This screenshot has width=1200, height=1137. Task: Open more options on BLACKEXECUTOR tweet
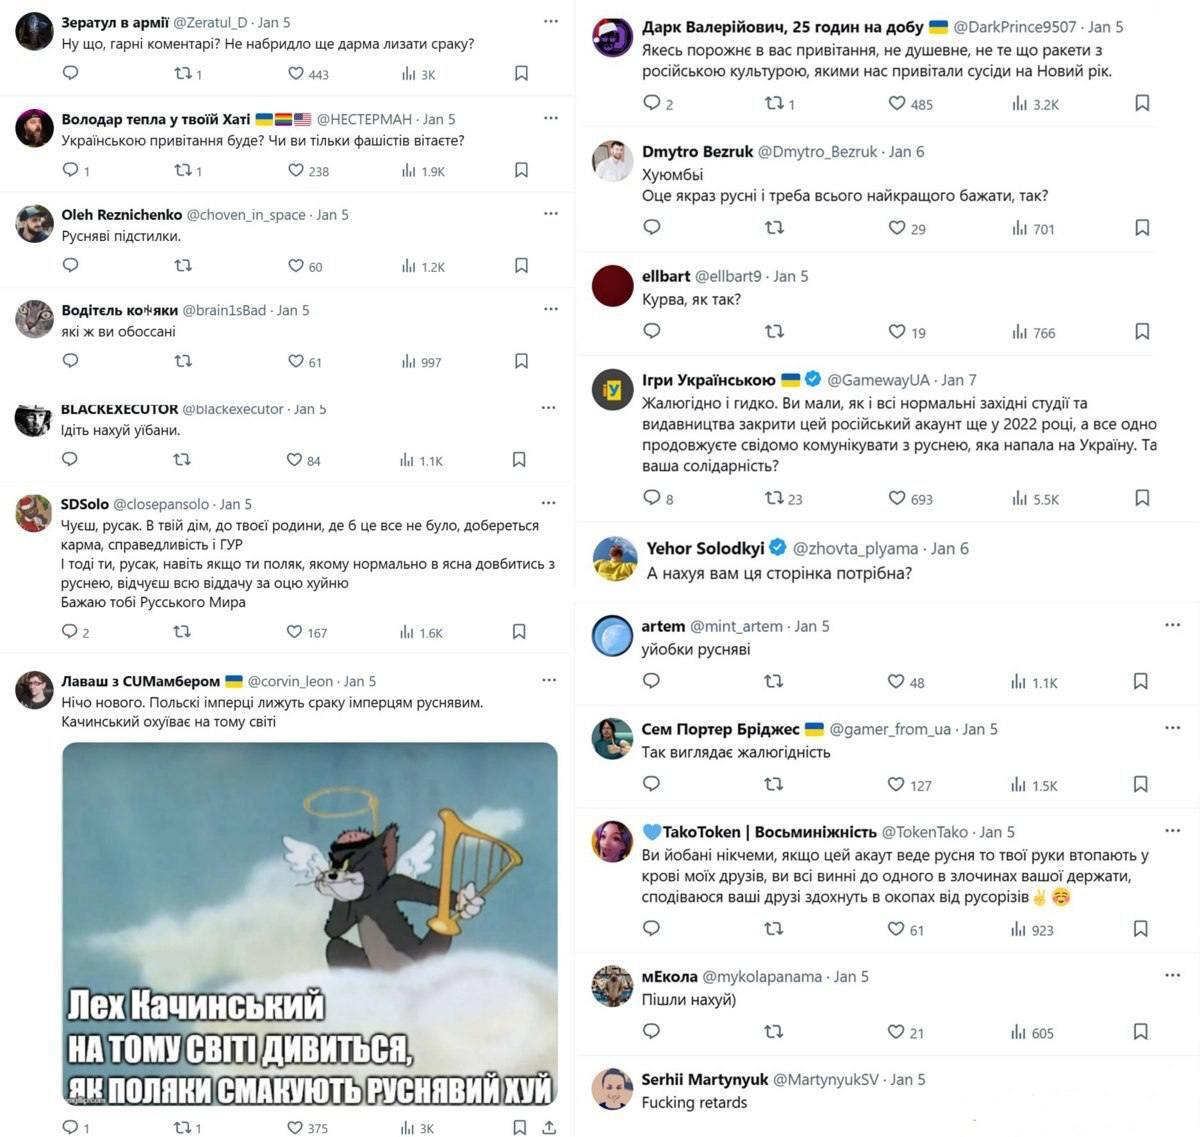tap(548, 407)
